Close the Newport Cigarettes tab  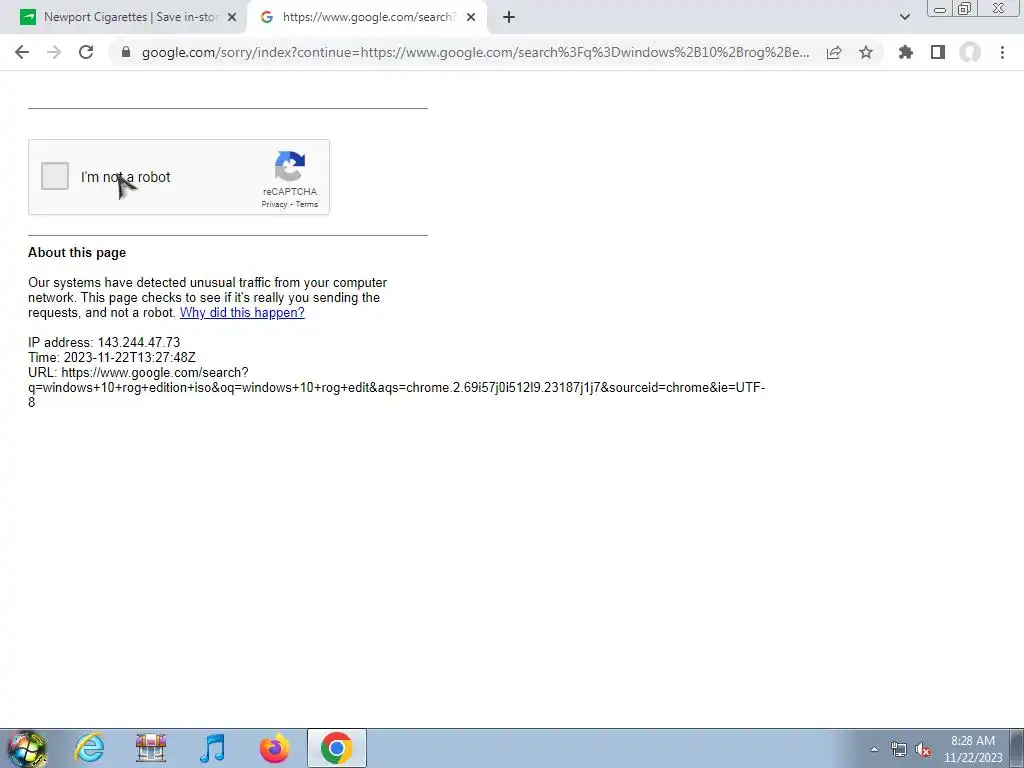pos(232,18)
